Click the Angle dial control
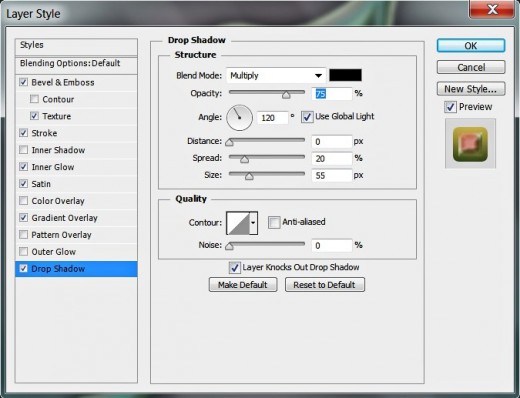This screenshot has height=398, width=520. pyautogui.click(x=239, y=118)
